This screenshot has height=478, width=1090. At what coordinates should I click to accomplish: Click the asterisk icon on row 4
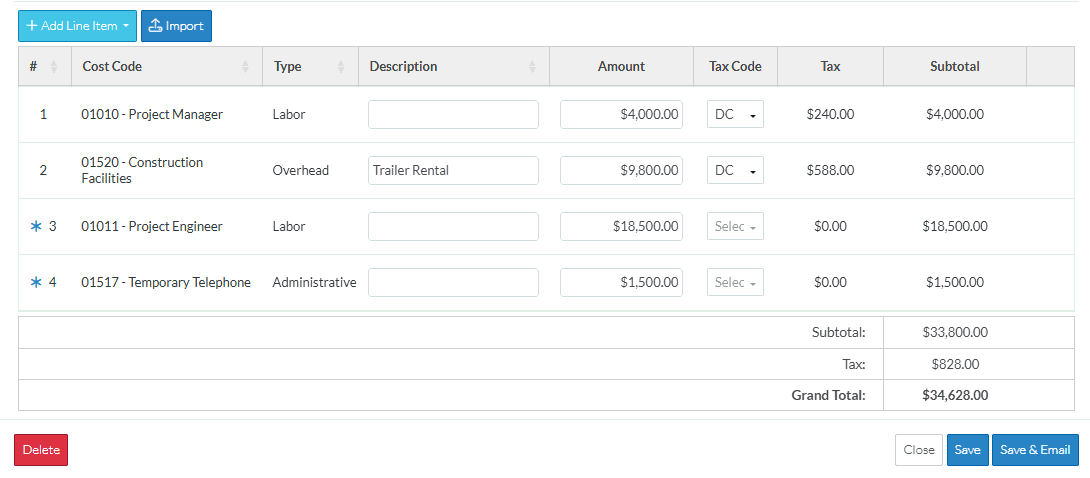click(36, 283)
